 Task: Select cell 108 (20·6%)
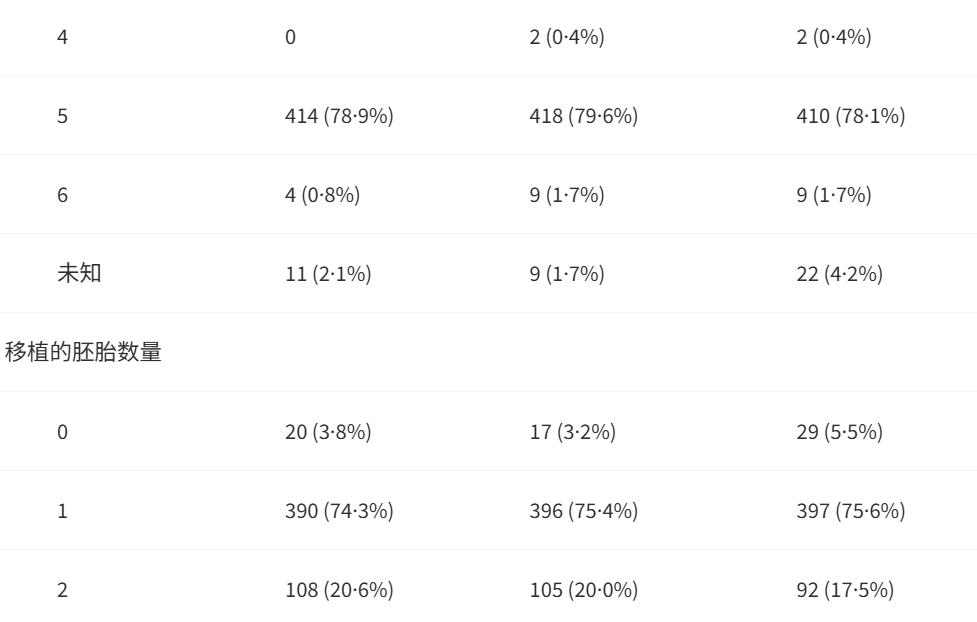point(339,590)
